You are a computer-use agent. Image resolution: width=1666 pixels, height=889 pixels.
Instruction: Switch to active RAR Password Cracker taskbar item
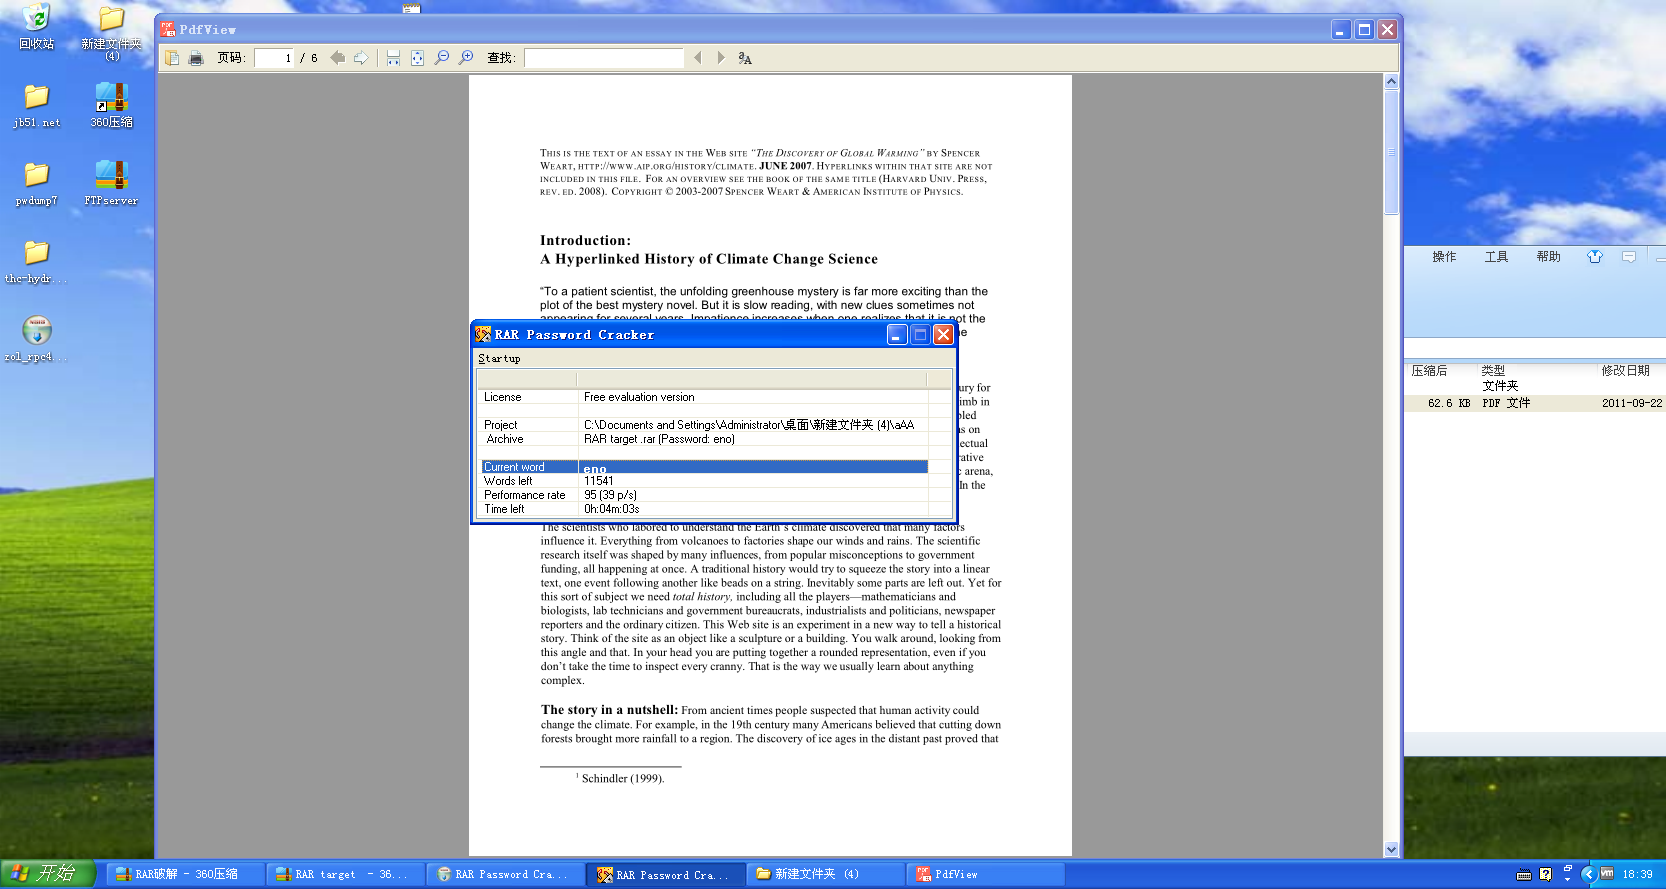pyautogui.click(x=666, y=874)
